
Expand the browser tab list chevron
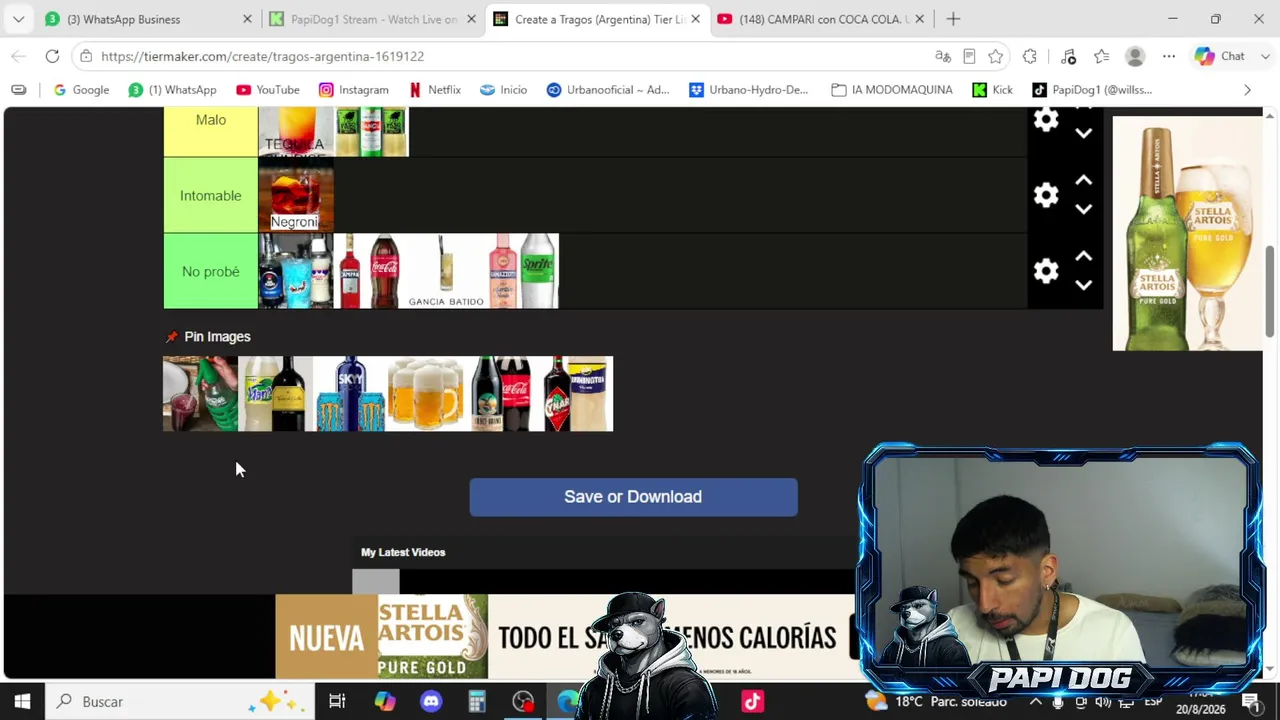(18, 19)
